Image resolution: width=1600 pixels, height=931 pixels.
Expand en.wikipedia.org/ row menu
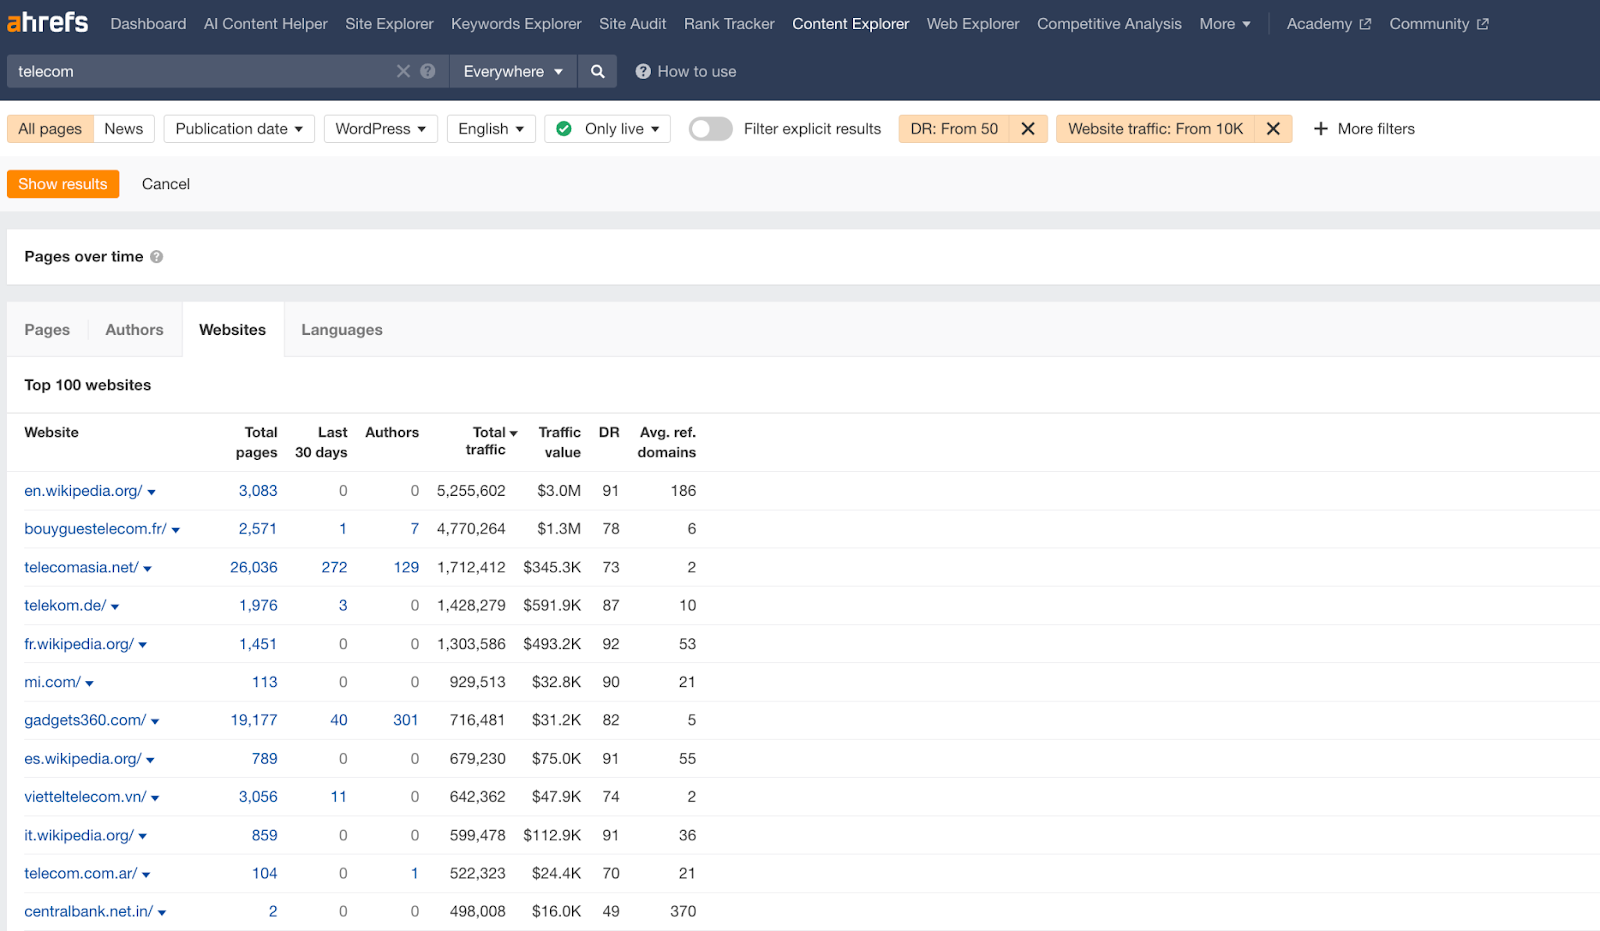pos(151,492)
